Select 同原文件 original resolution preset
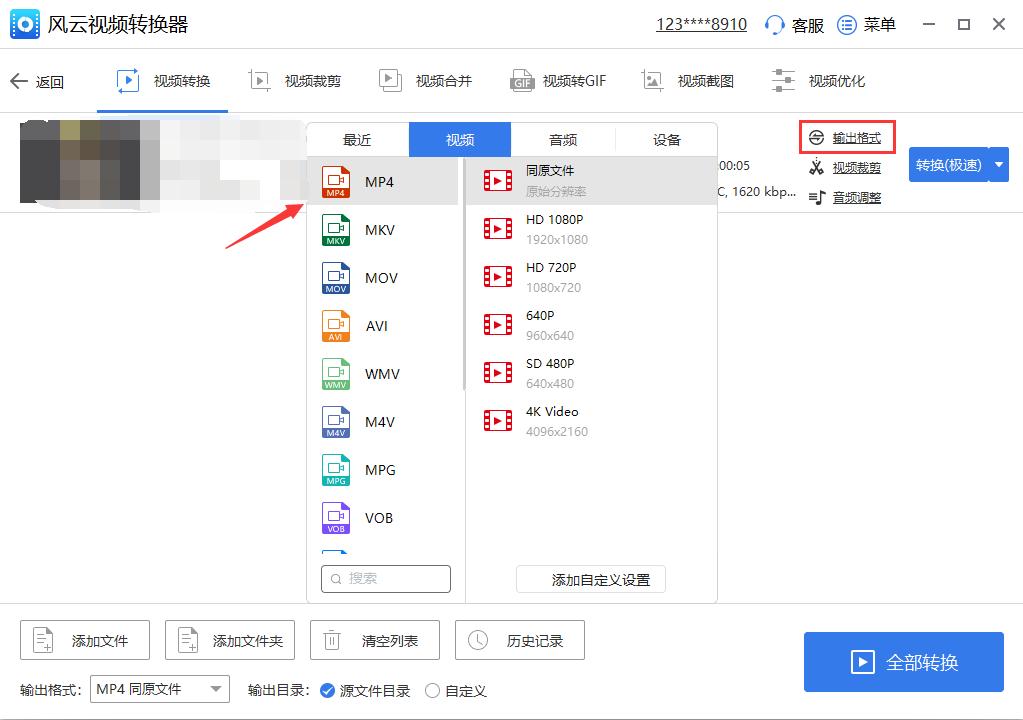Viewport: 1023px width, 720px height. pos(591,181)
